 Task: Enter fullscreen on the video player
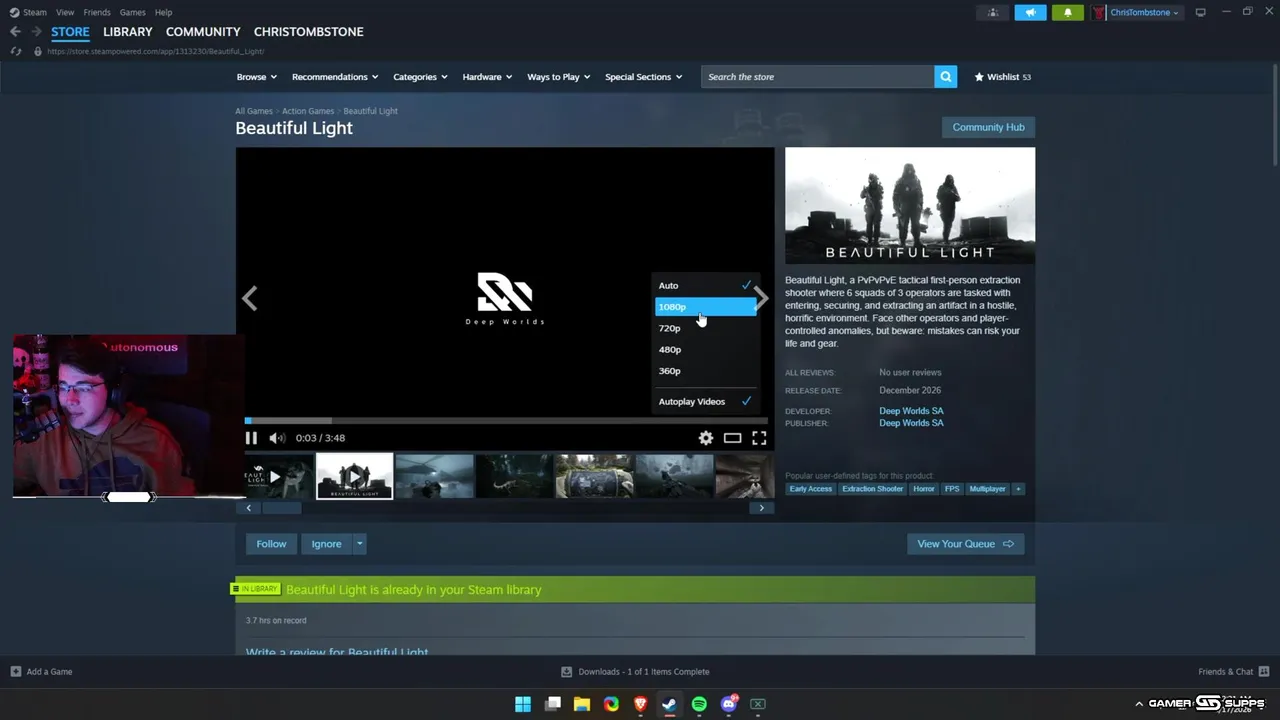[759, 438]
